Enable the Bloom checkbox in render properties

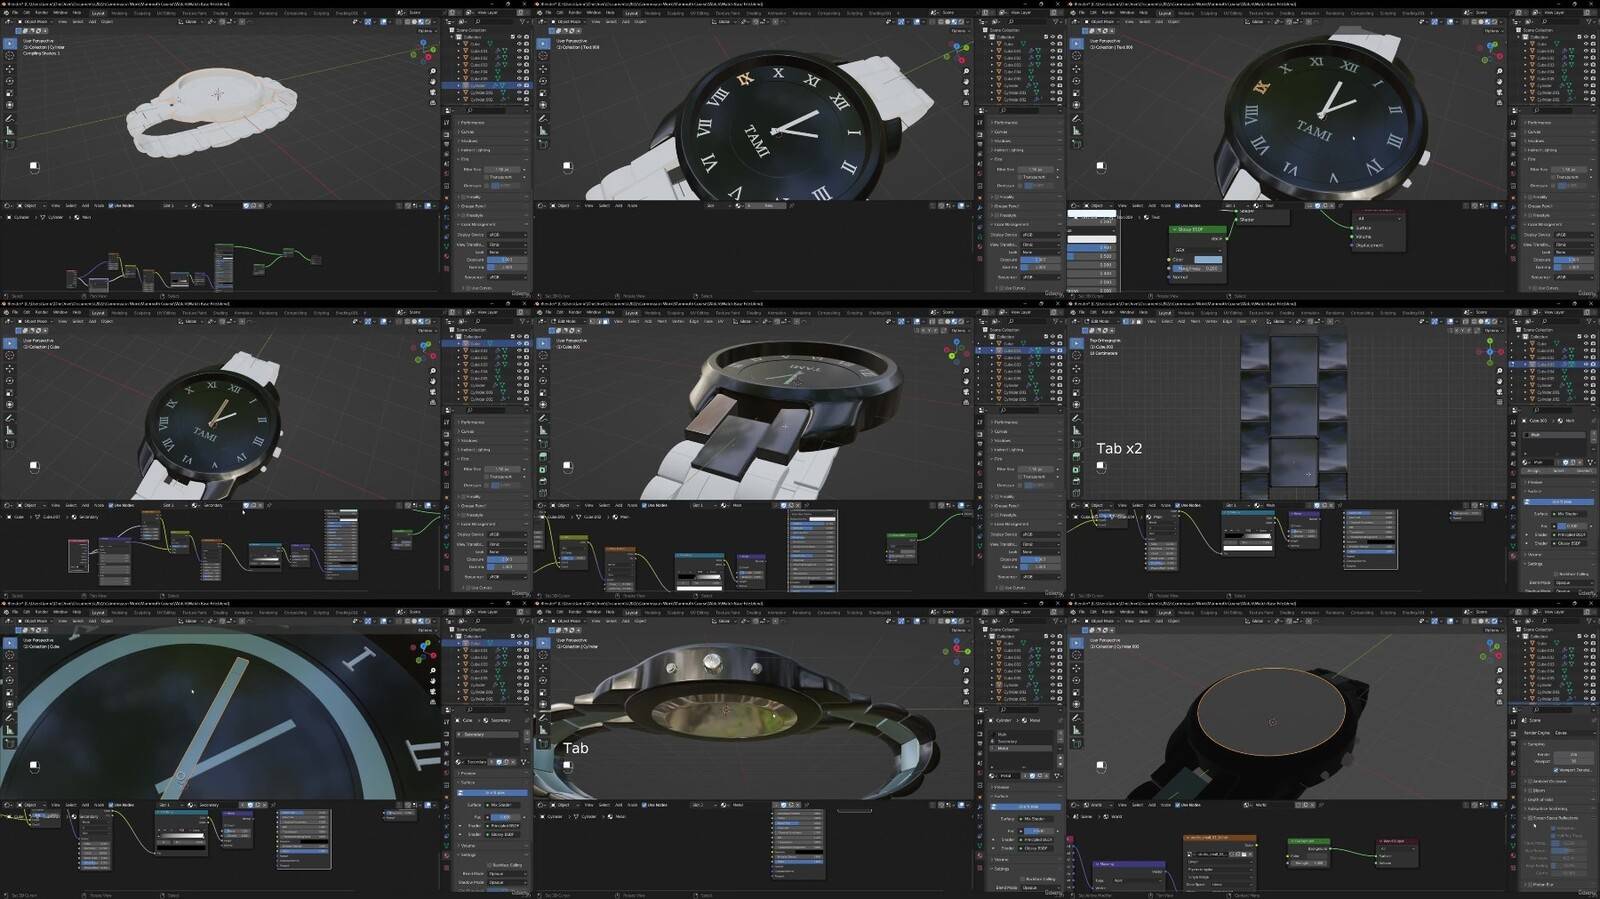[1530, 790]
